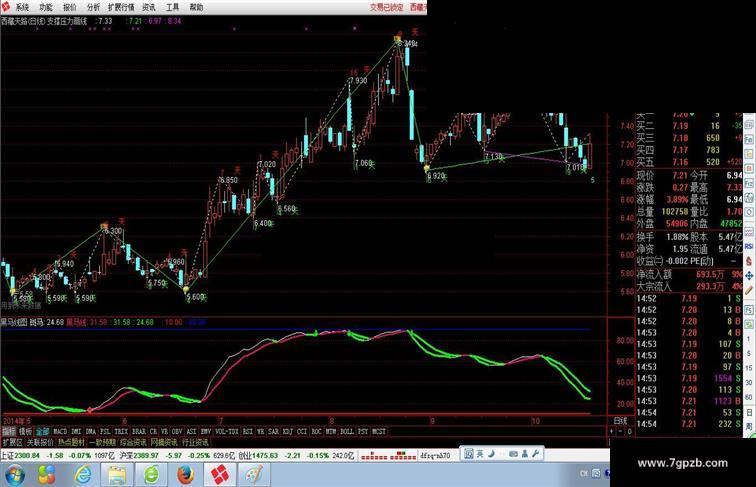Switch indicator to OBV

pos(177,432)
